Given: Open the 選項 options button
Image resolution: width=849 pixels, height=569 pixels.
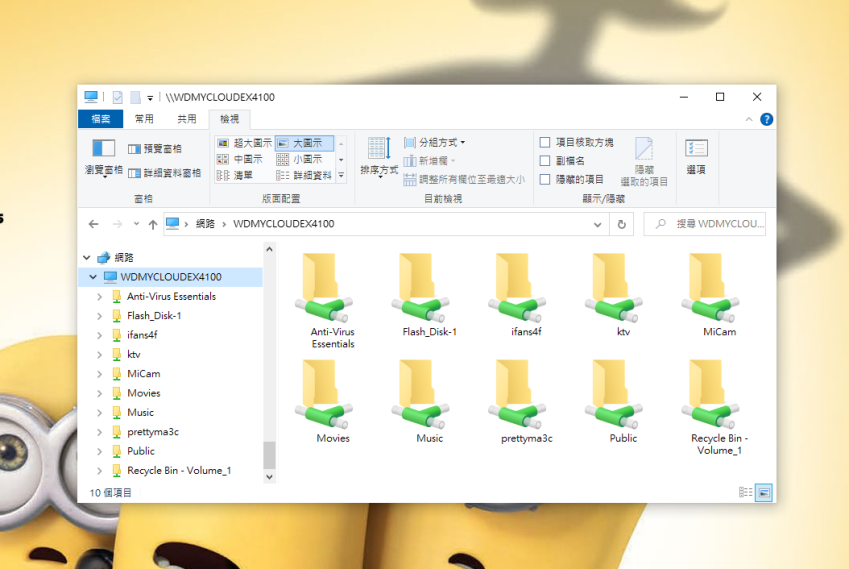Looking at the screenshot, I should [696, 156].
